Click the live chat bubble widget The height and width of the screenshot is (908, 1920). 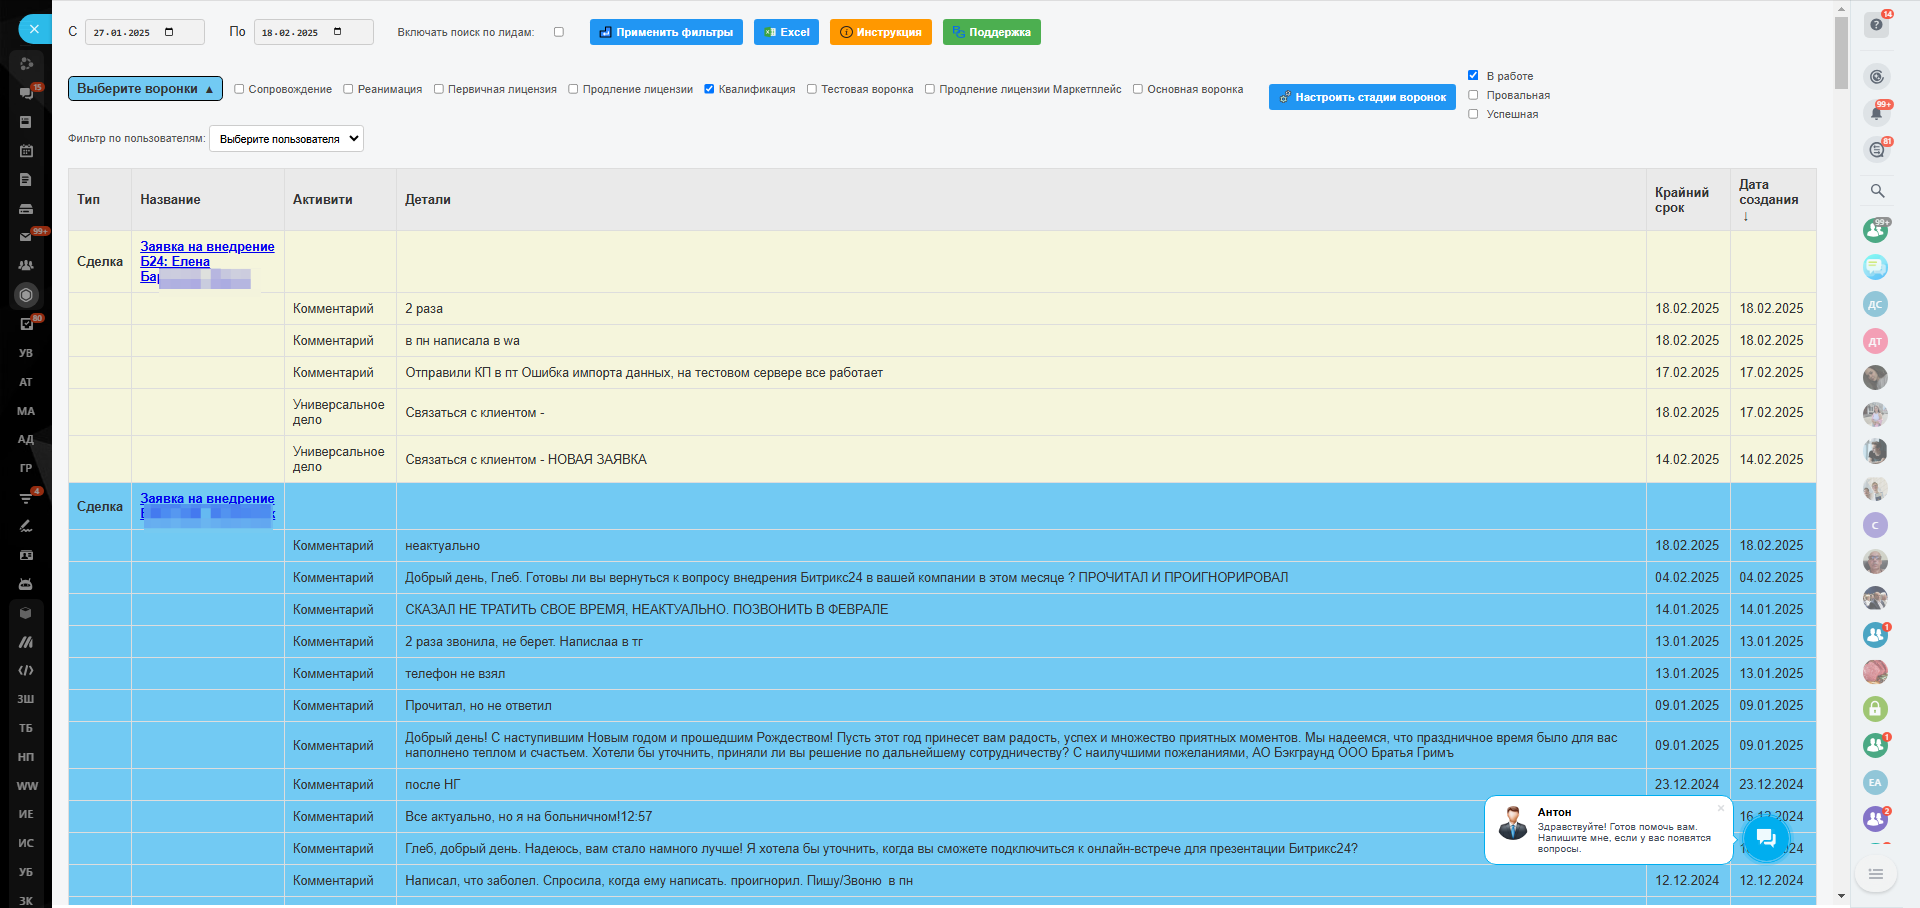tap(1765, 837)
